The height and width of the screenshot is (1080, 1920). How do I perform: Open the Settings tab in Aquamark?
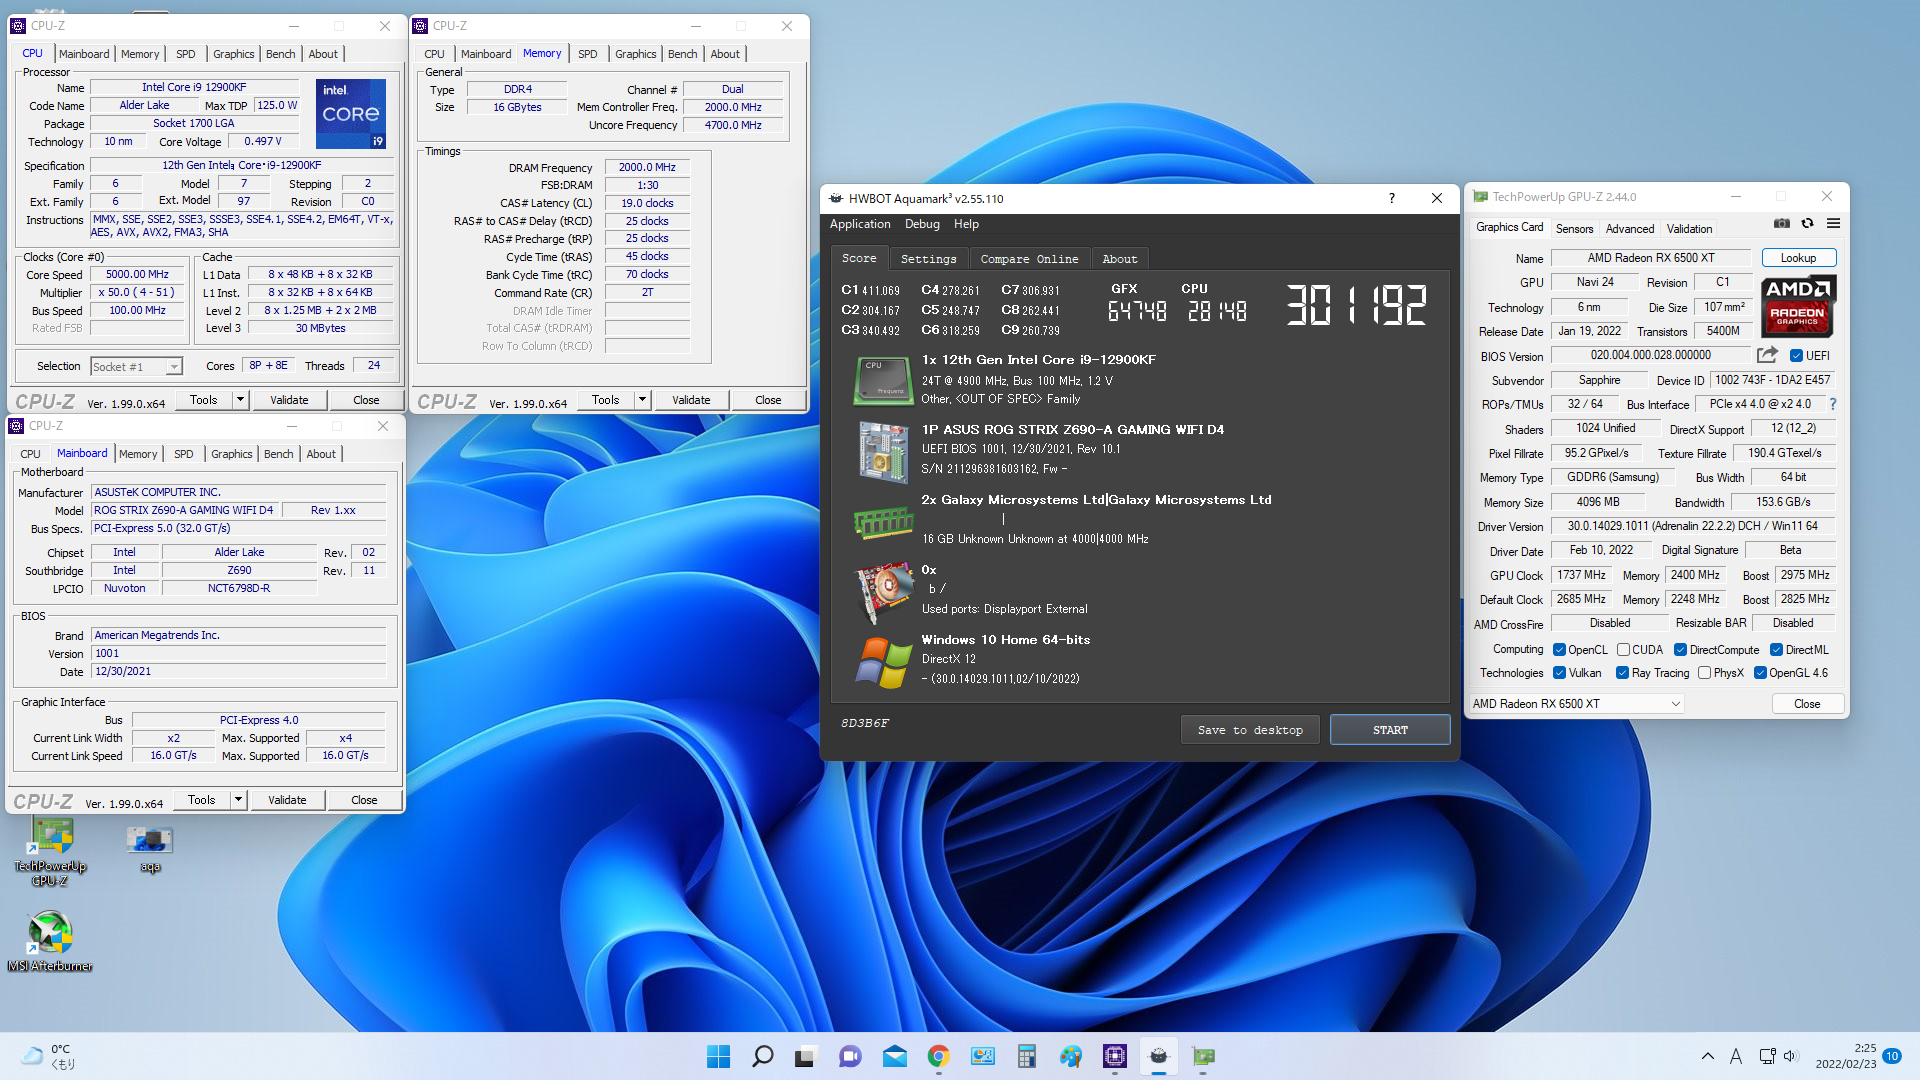tap(928, 259)
